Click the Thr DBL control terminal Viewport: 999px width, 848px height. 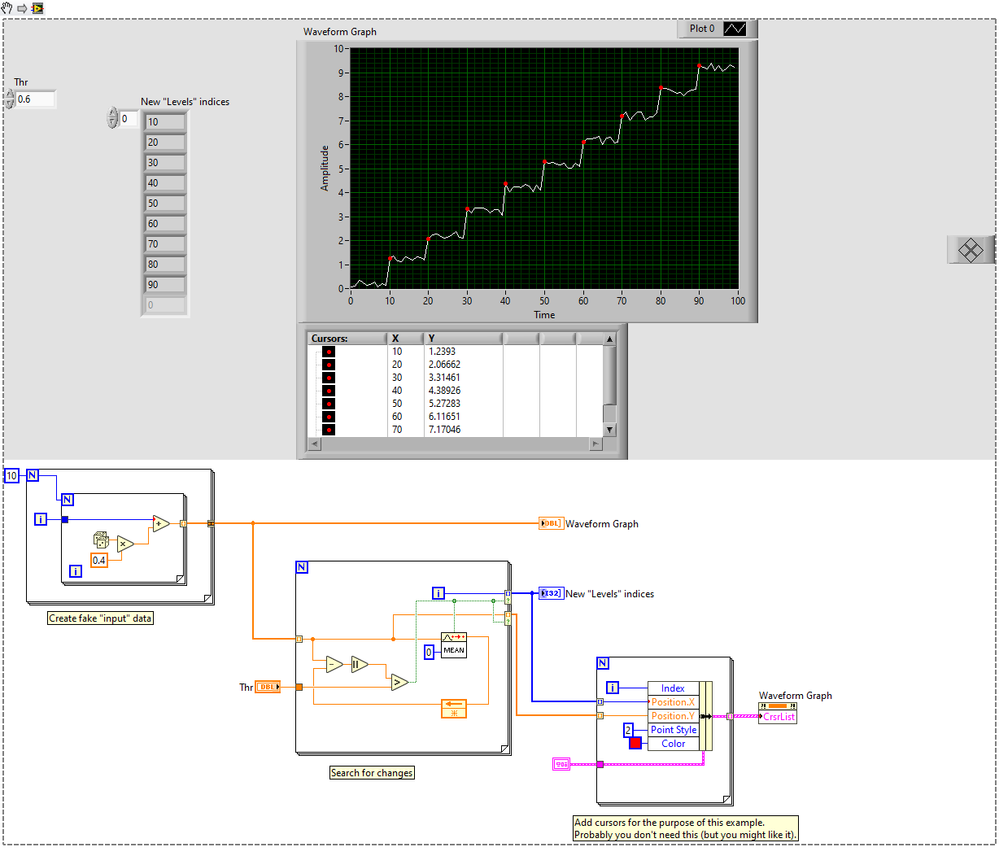(268, 687)
